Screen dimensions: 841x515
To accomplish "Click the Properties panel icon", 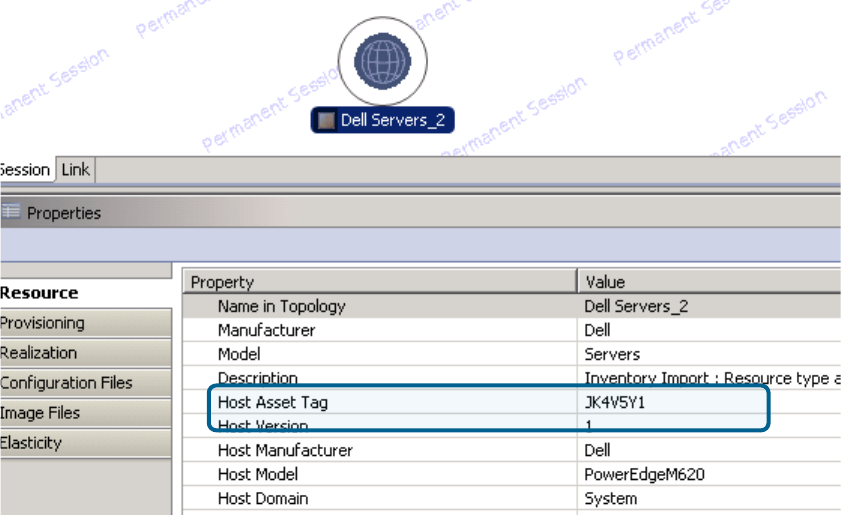I will point(11,212).
